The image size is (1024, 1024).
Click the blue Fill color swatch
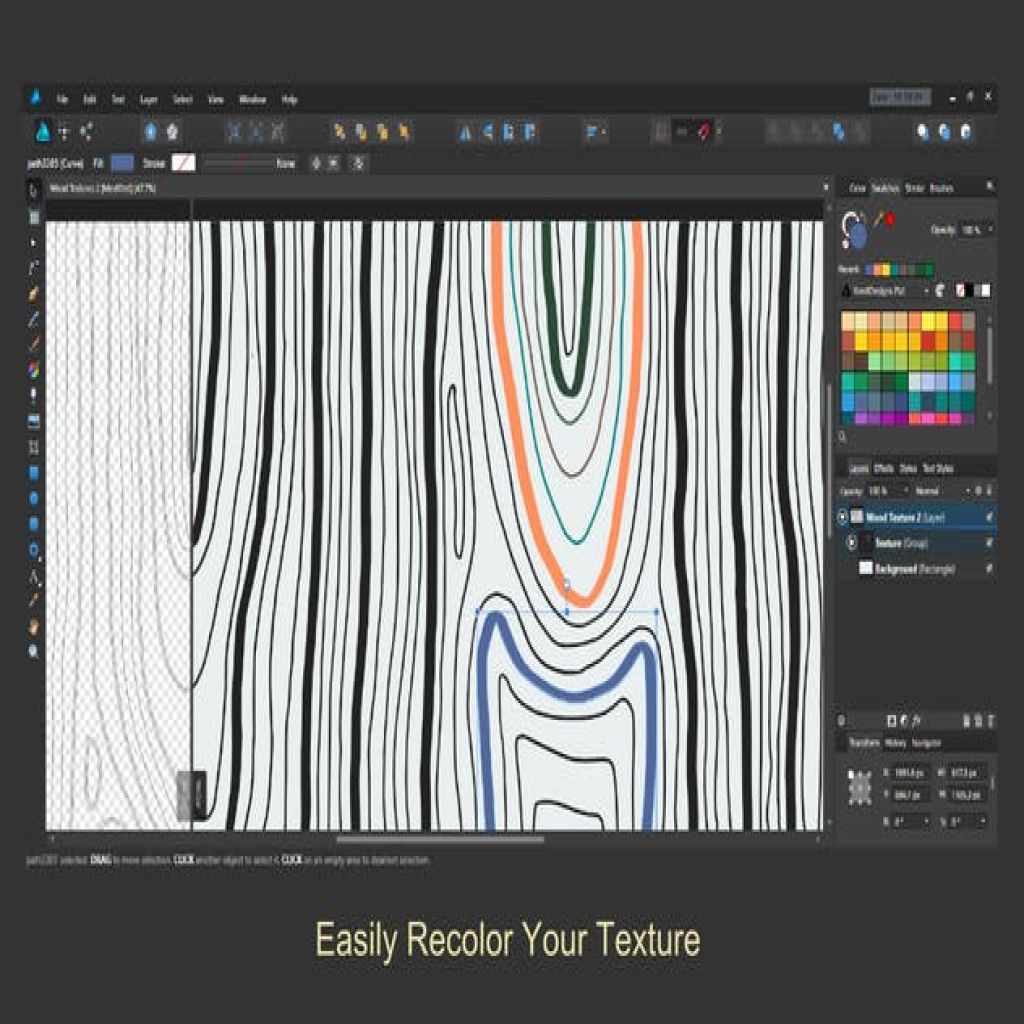(122, 163)
